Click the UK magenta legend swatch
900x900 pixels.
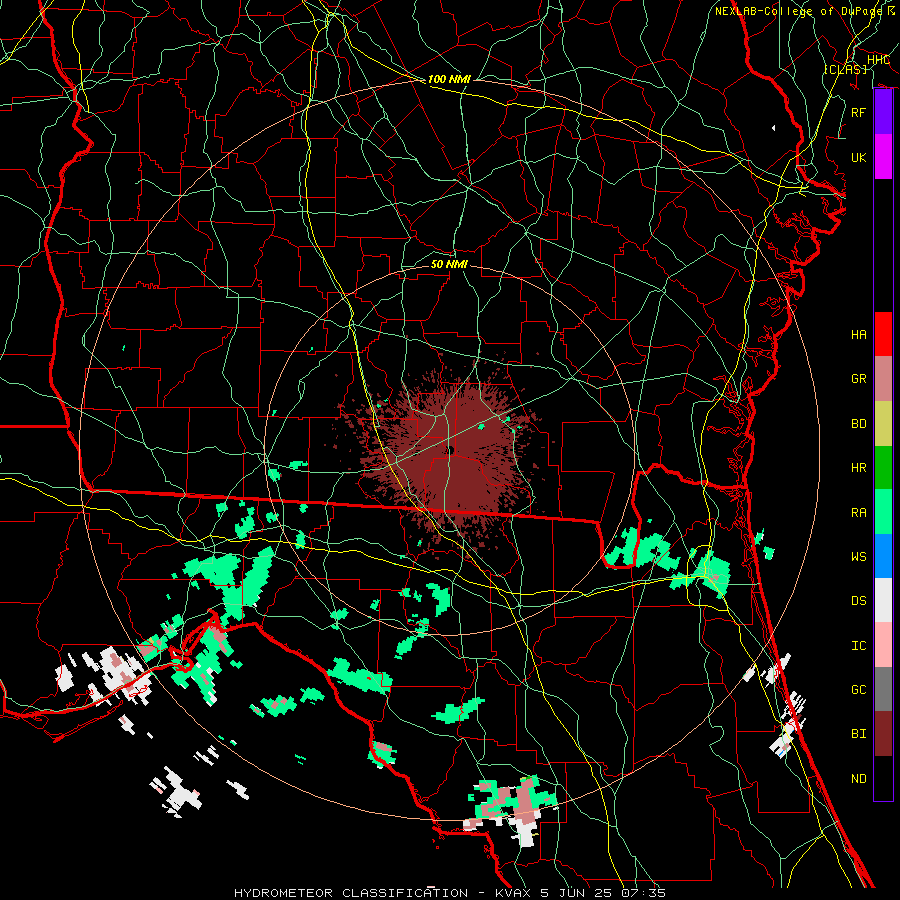pos(883,157)
